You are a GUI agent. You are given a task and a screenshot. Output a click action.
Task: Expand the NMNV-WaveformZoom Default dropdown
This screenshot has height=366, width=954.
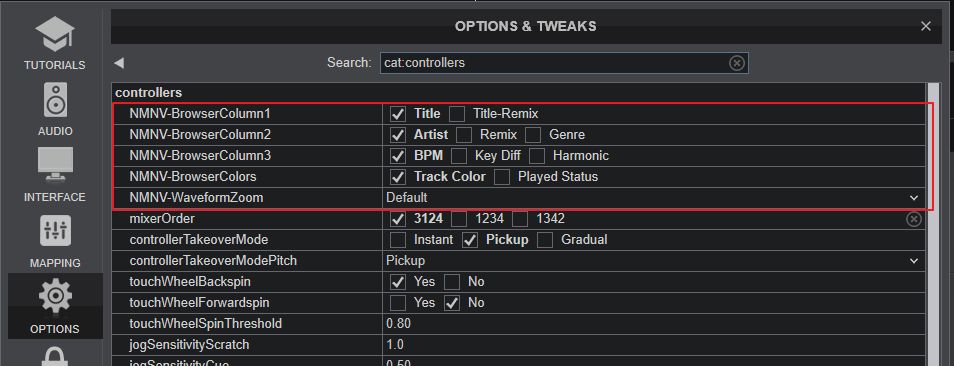tap(653, 198)
